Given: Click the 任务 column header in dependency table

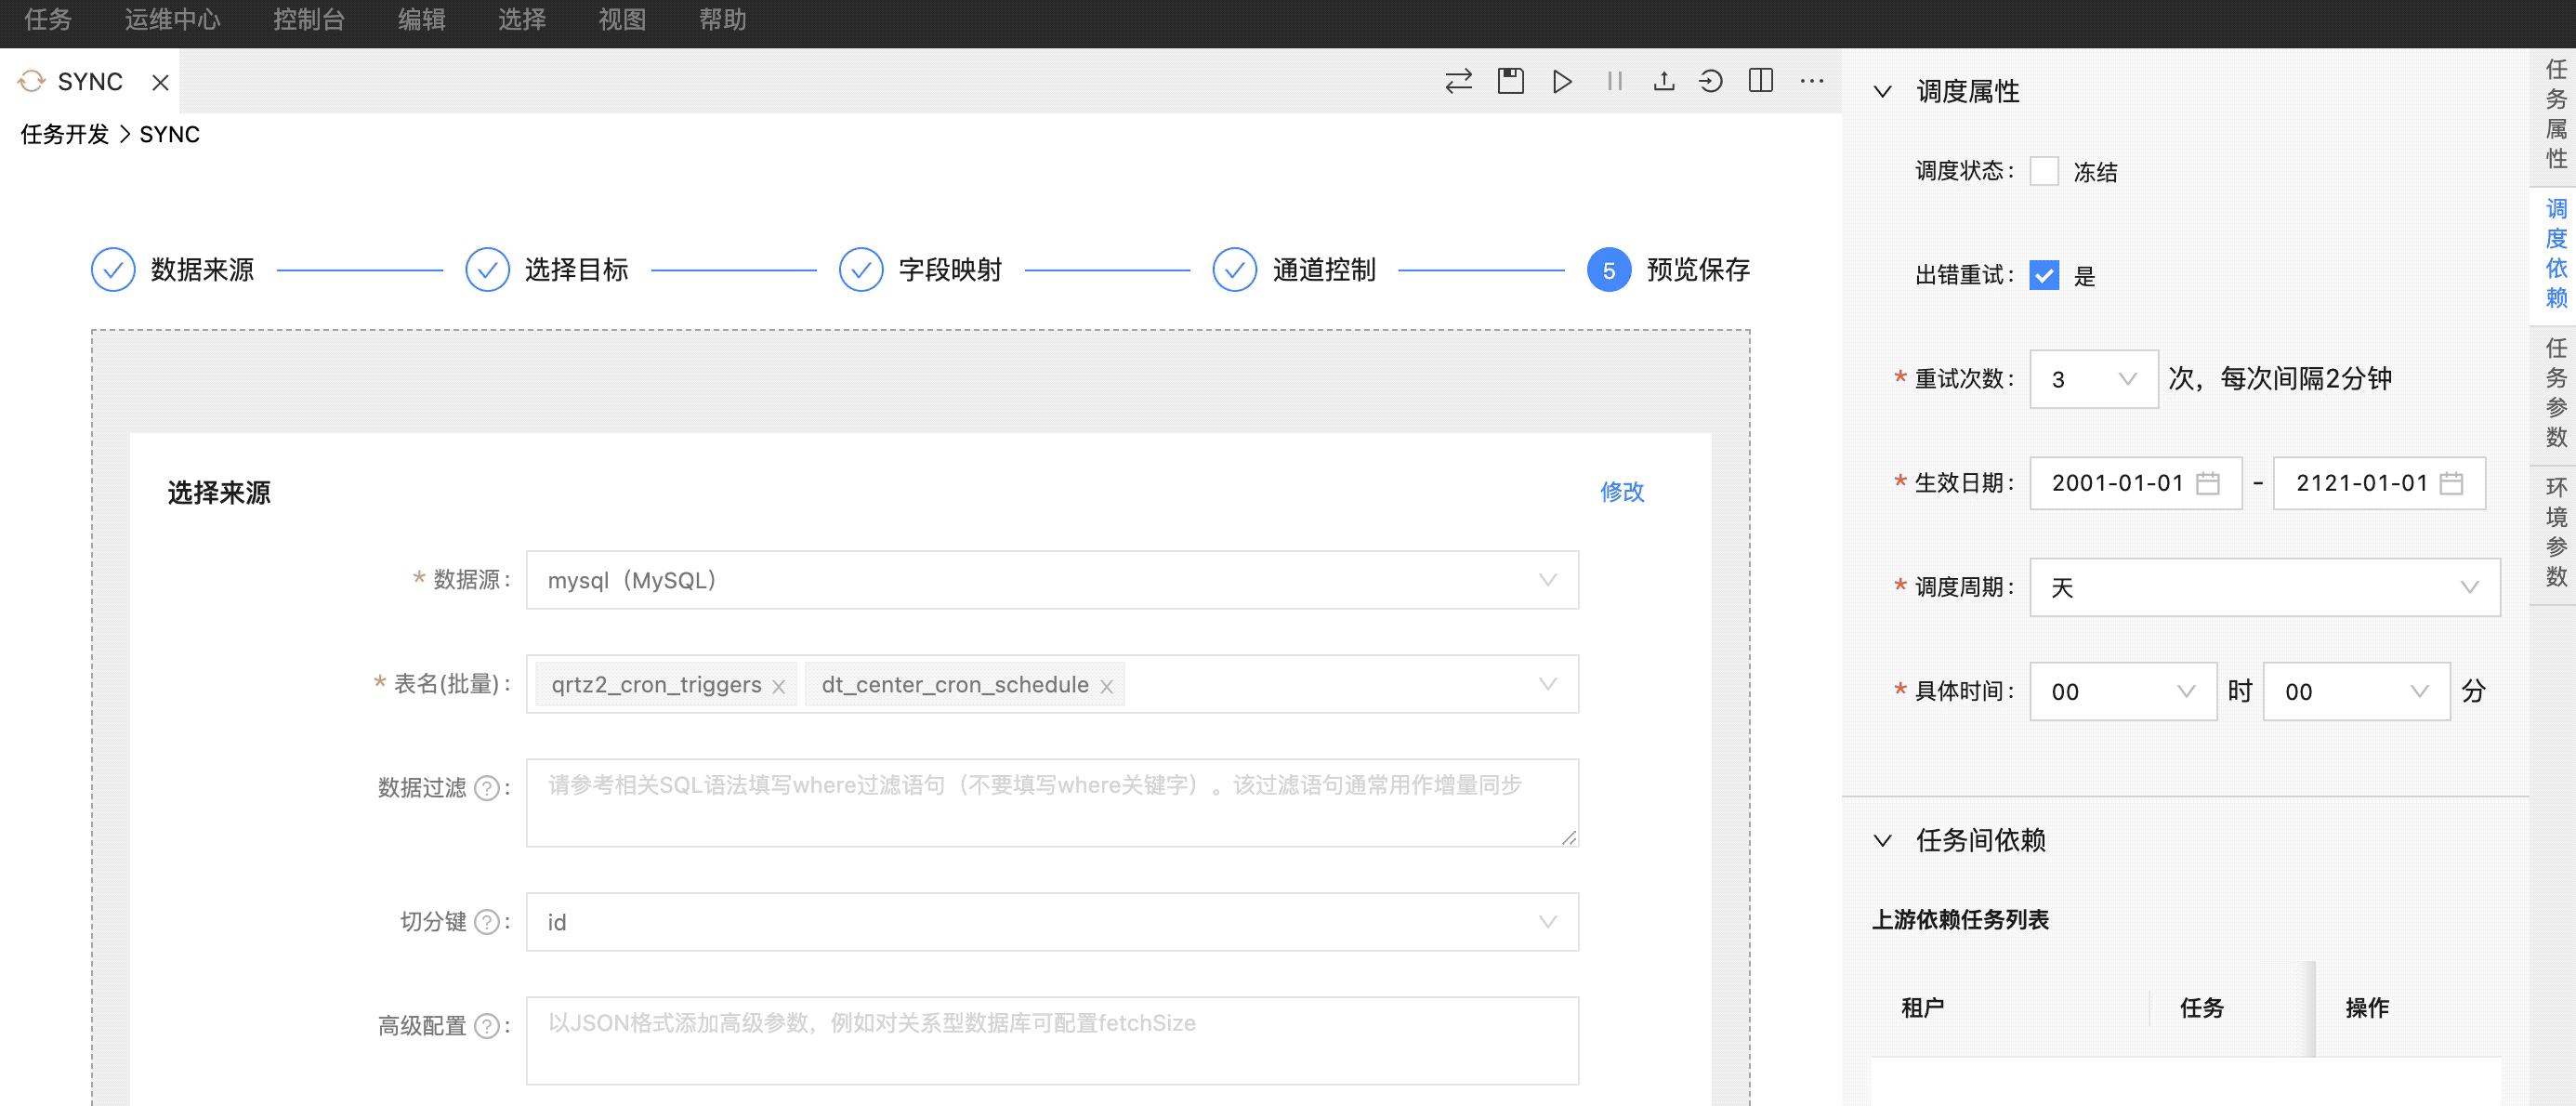Looking at the screenshot, I should 2202,1008.
